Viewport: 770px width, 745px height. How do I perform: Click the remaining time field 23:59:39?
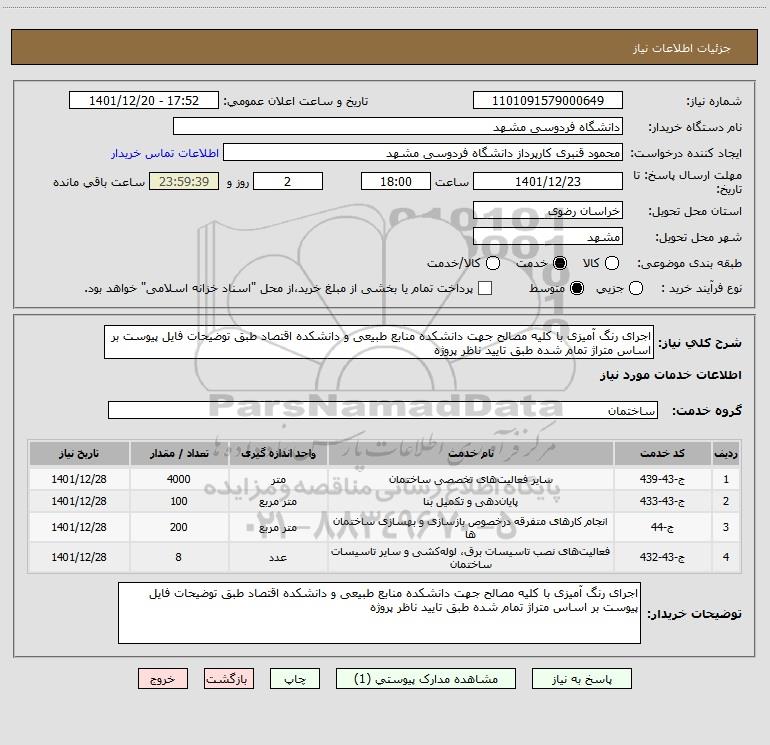[184, 181]
